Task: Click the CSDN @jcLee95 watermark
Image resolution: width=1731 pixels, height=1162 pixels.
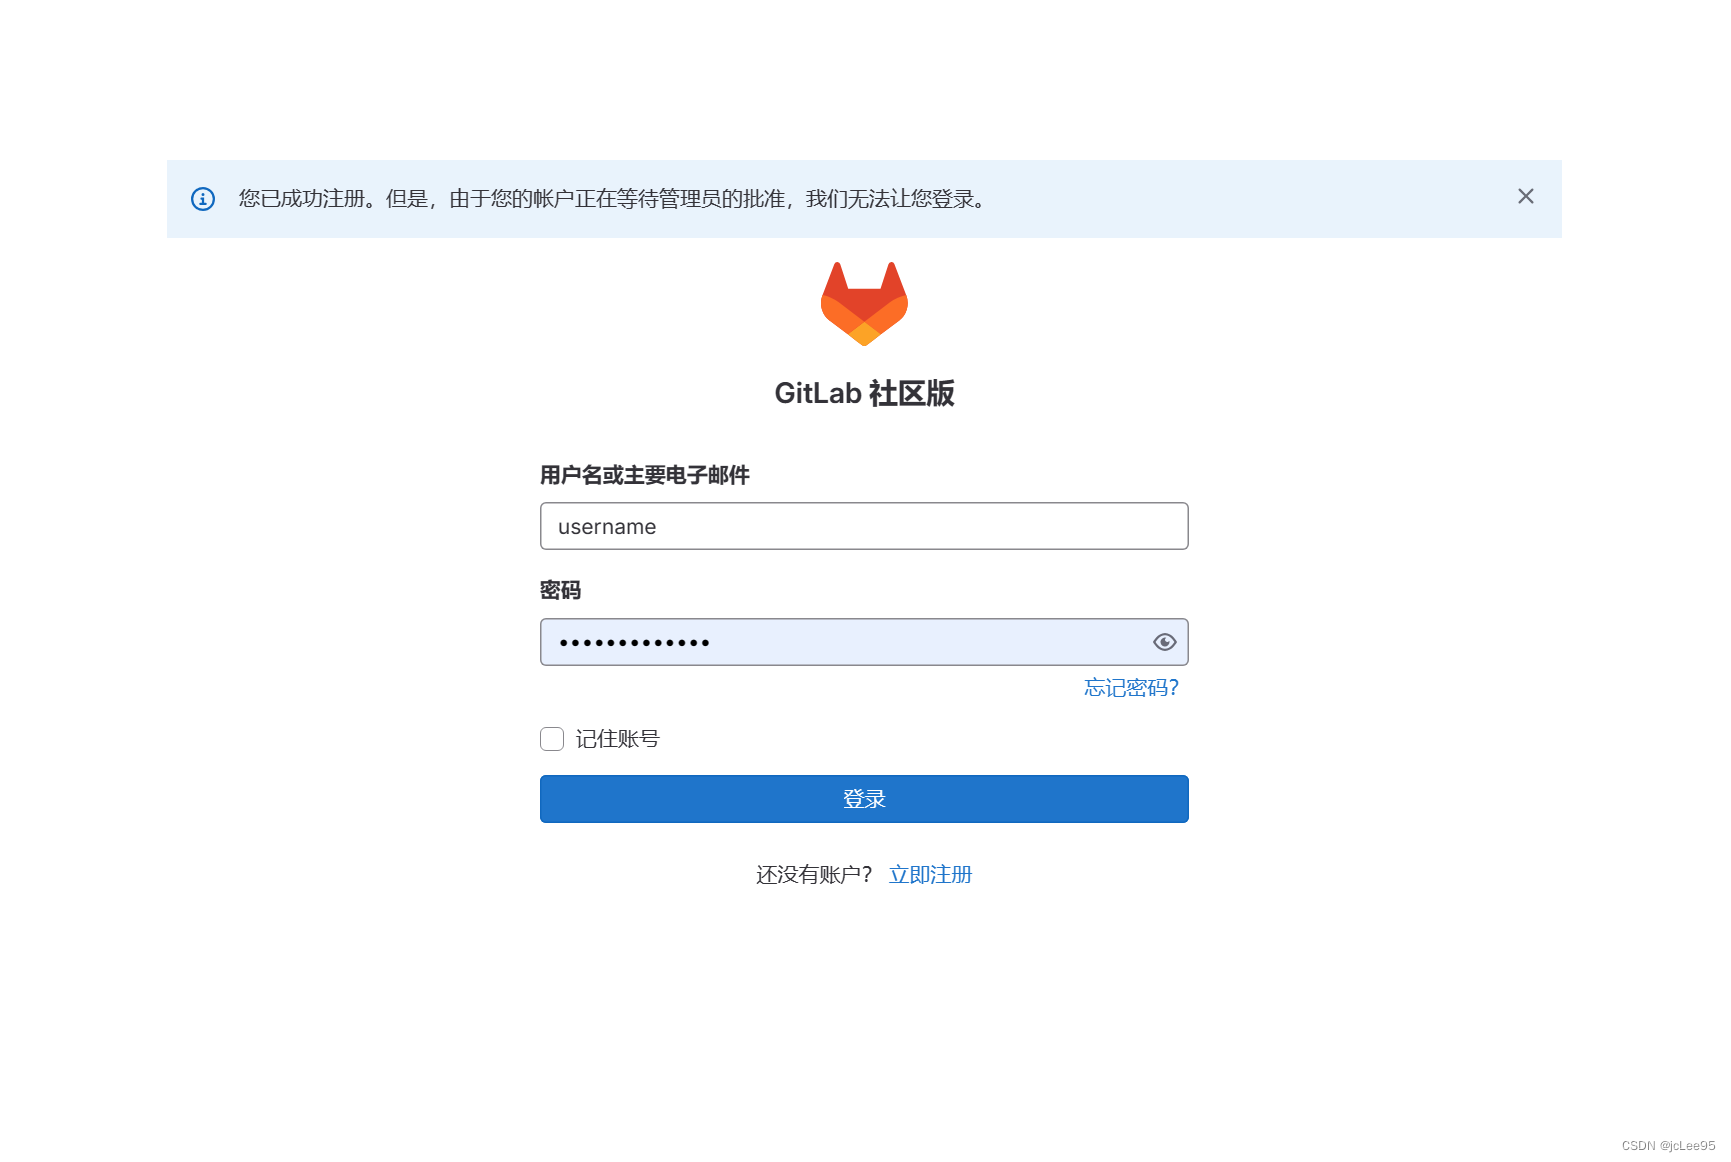Action: click(x=1668, y=1146)
